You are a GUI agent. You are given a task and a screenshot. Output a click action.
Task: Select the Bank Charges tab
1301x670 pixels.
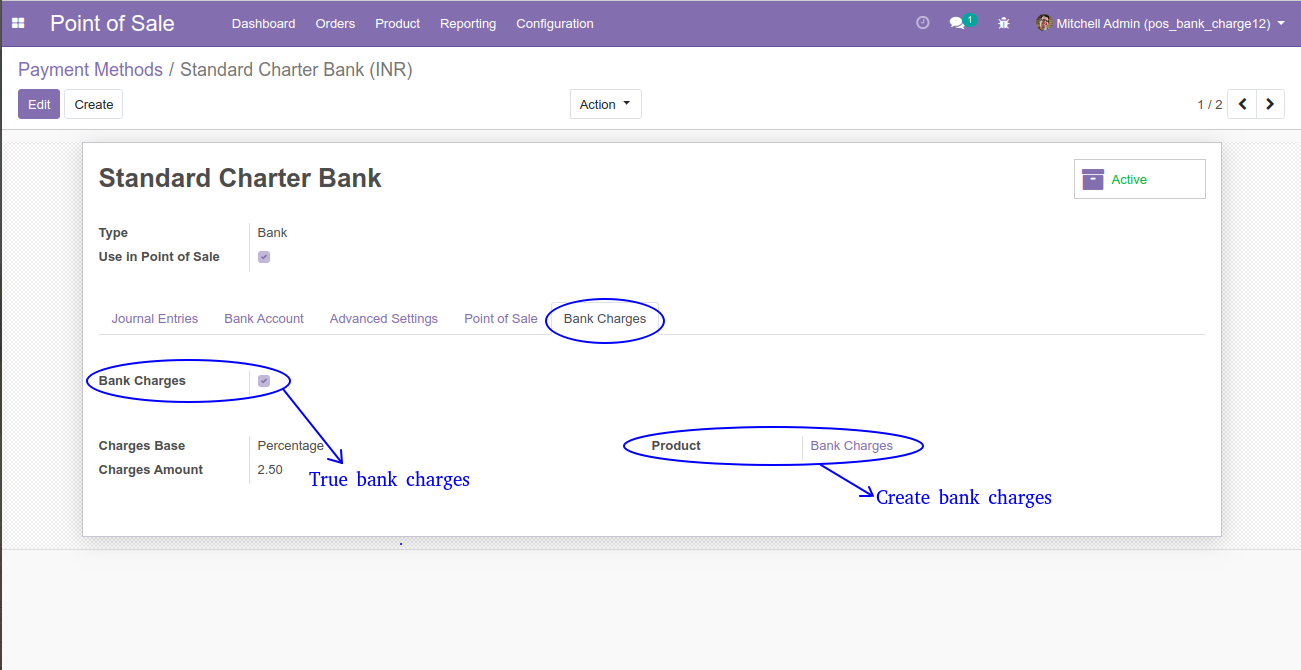[605, 319]
